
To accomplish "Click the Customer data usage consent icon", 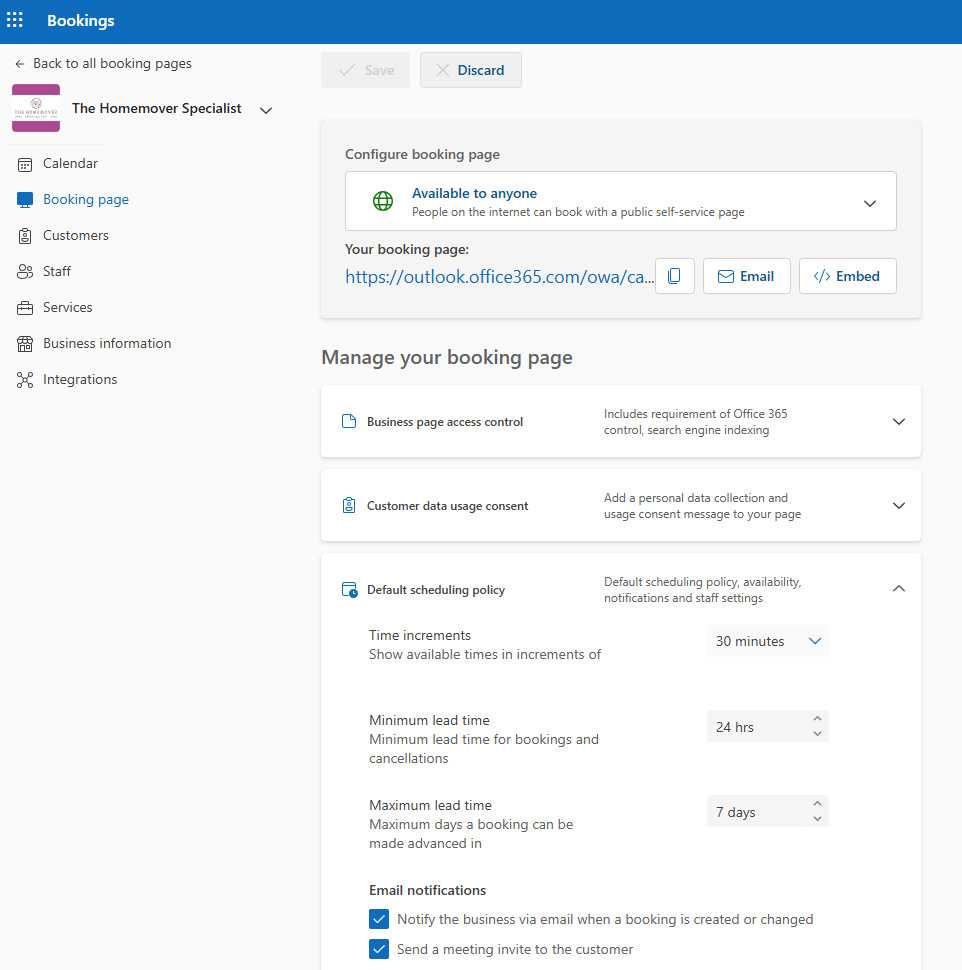I will pos(349,505).
